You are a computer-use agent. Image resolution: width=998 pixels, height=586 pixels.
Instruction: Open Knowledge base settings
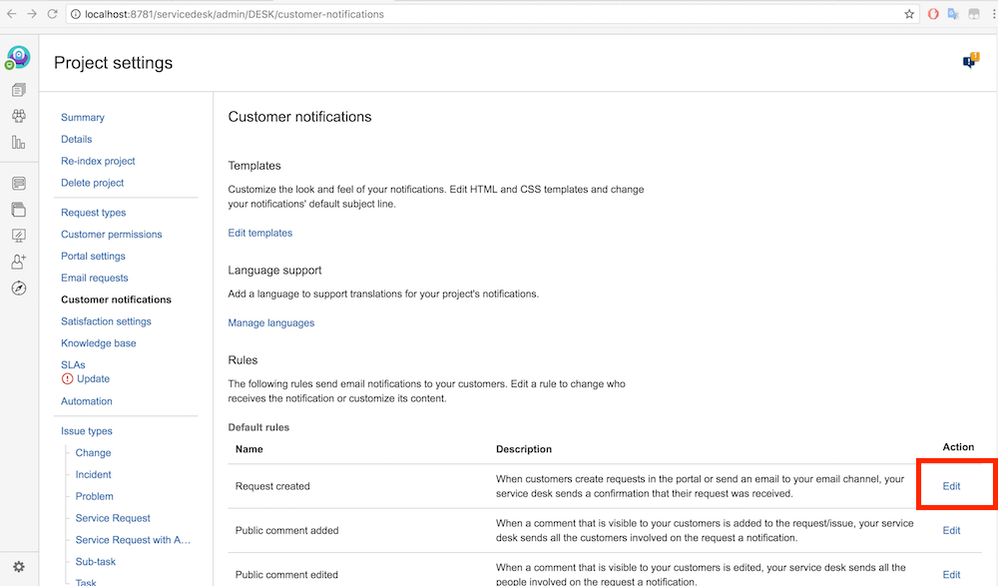[x=99, y=343]
